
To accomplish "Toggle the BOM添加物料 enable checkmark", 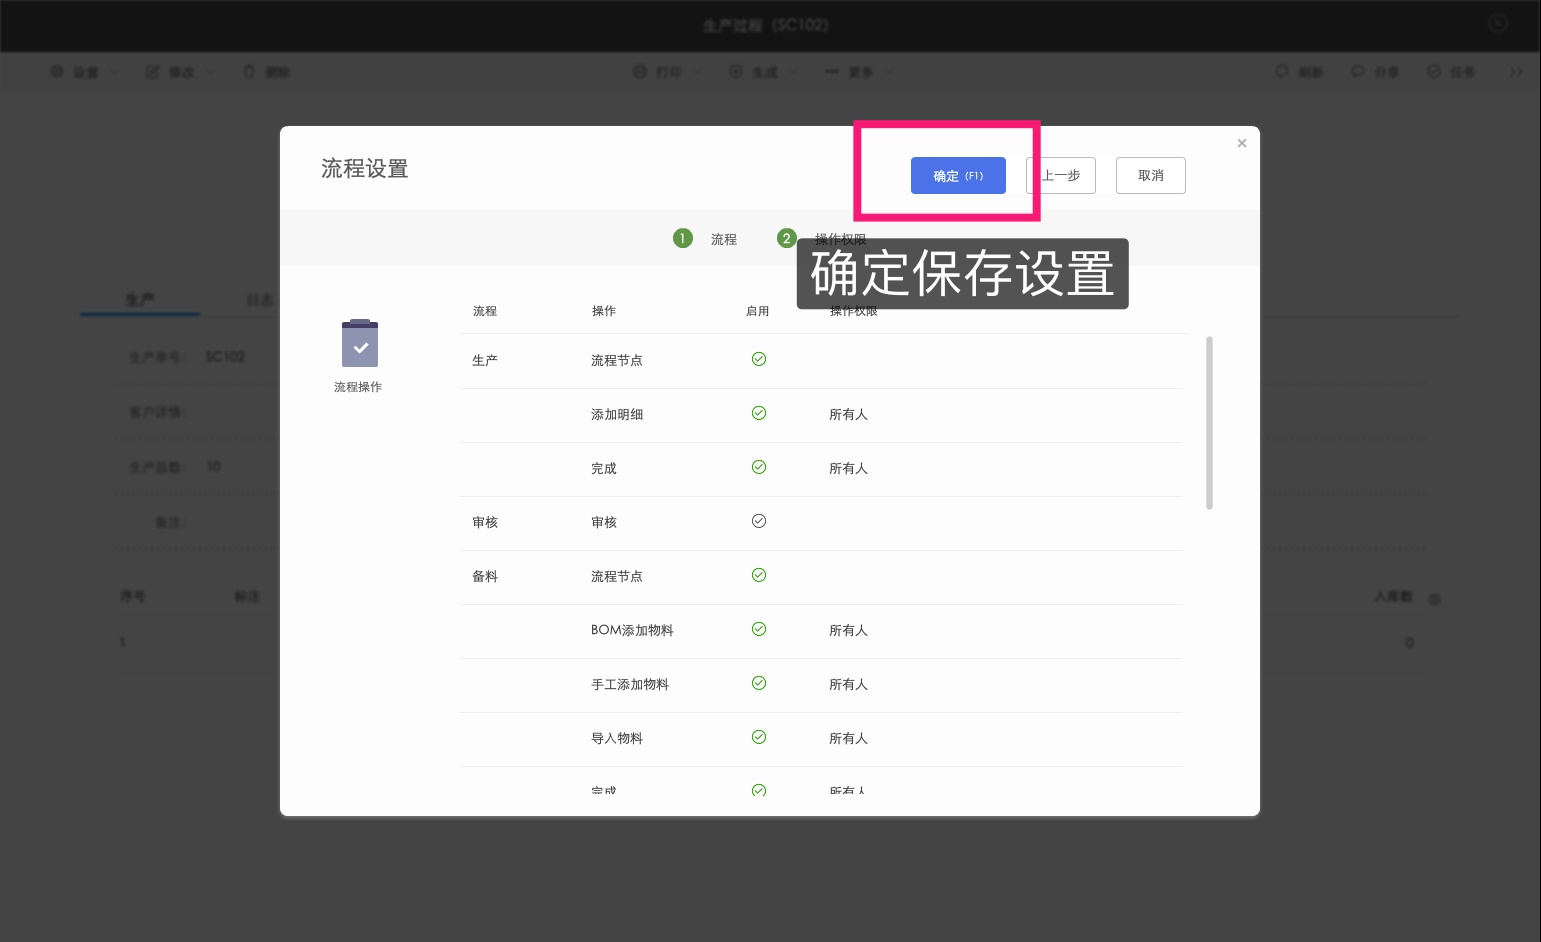I will click(x=759, y=629).
